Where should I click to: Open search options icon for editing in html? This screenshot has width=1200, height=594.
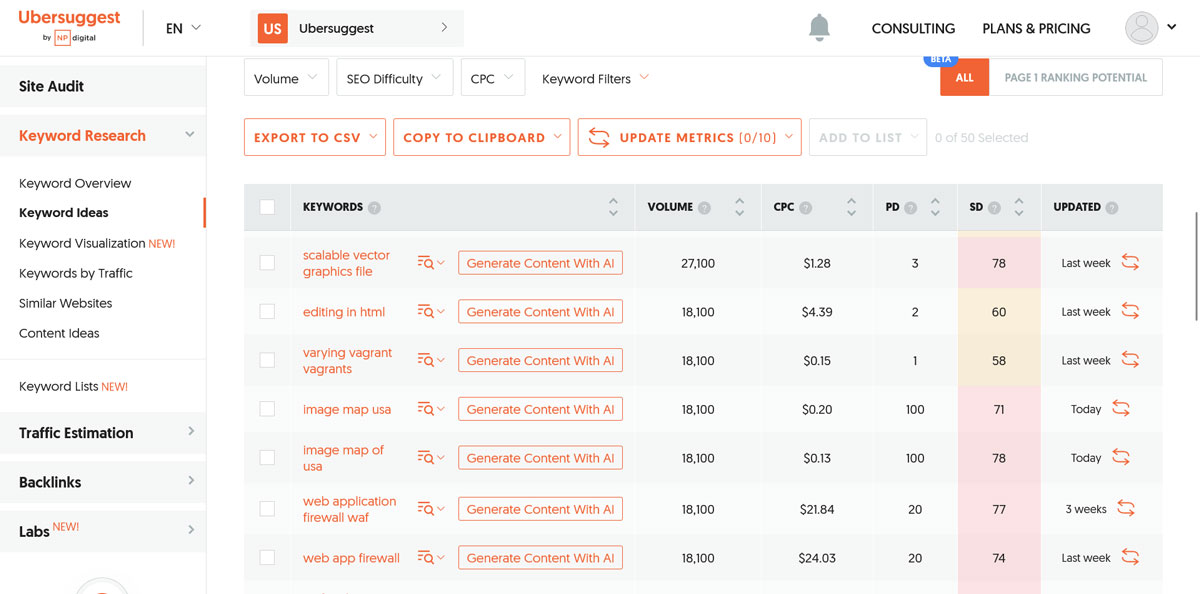tap(430, 312)
